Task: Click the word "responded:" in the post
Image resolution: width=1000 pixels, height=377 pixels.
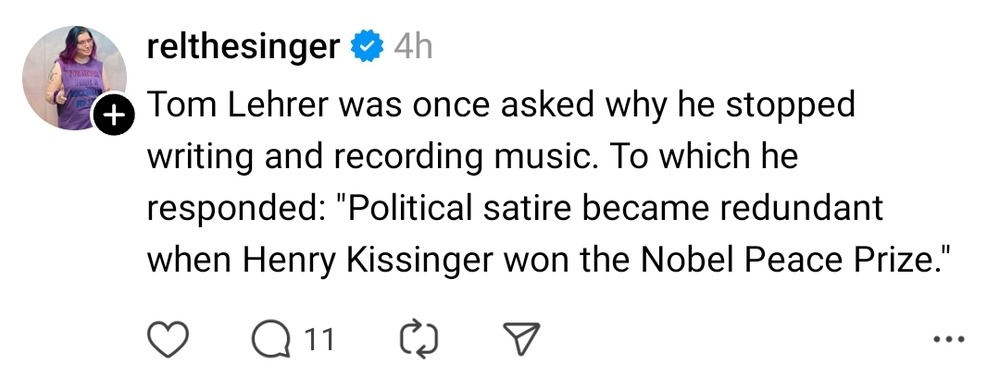Action: [x=233, y=210]
